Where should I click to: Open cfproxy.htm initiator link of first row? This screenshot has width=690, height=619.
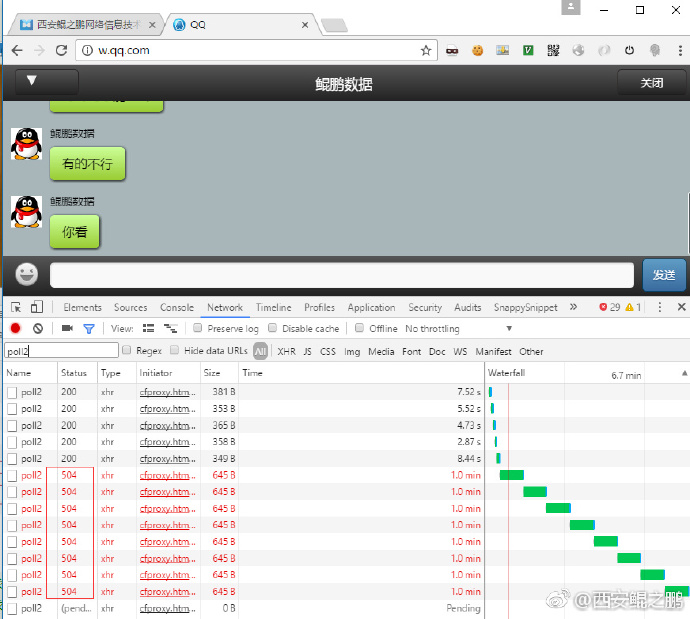pos(167,392)
